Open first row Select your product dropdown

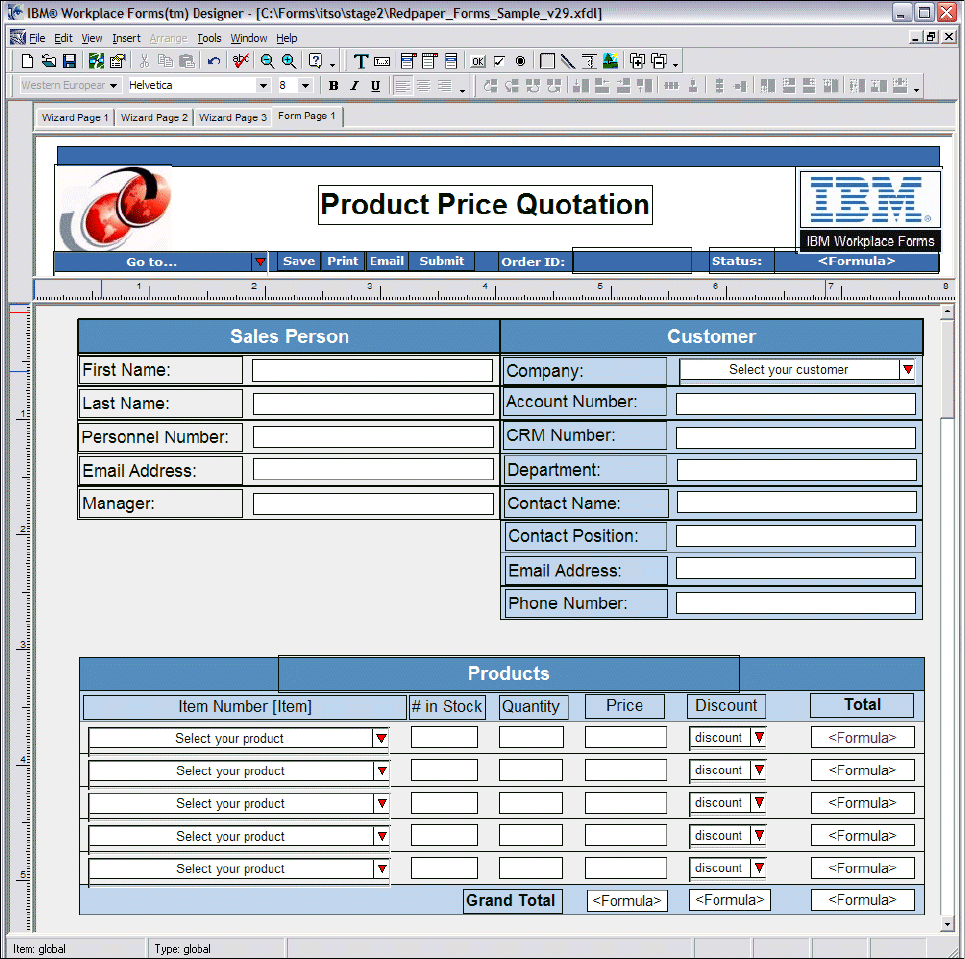(x=382, y=738)
